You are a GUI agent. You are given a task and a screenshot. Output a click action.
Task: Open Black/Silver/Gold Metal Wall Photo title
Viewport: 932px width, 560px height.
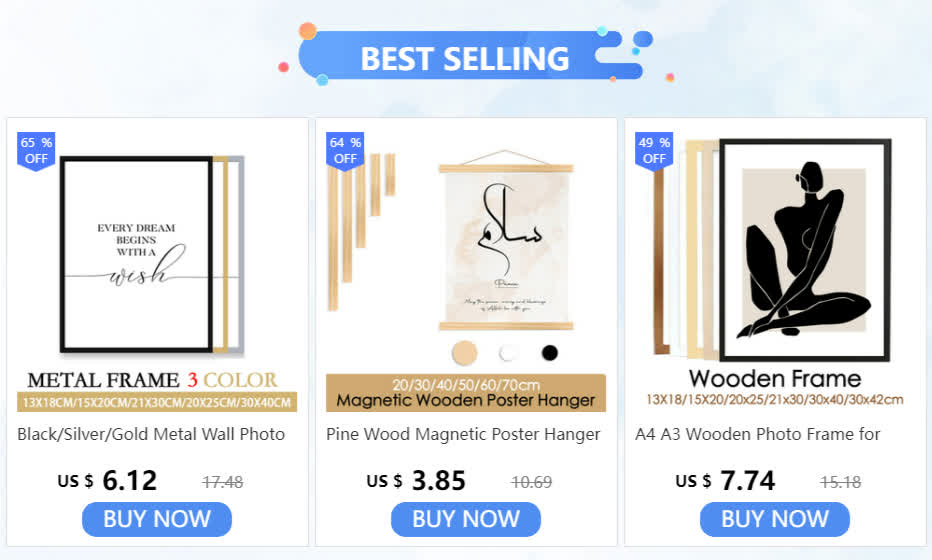coord(151,435)
